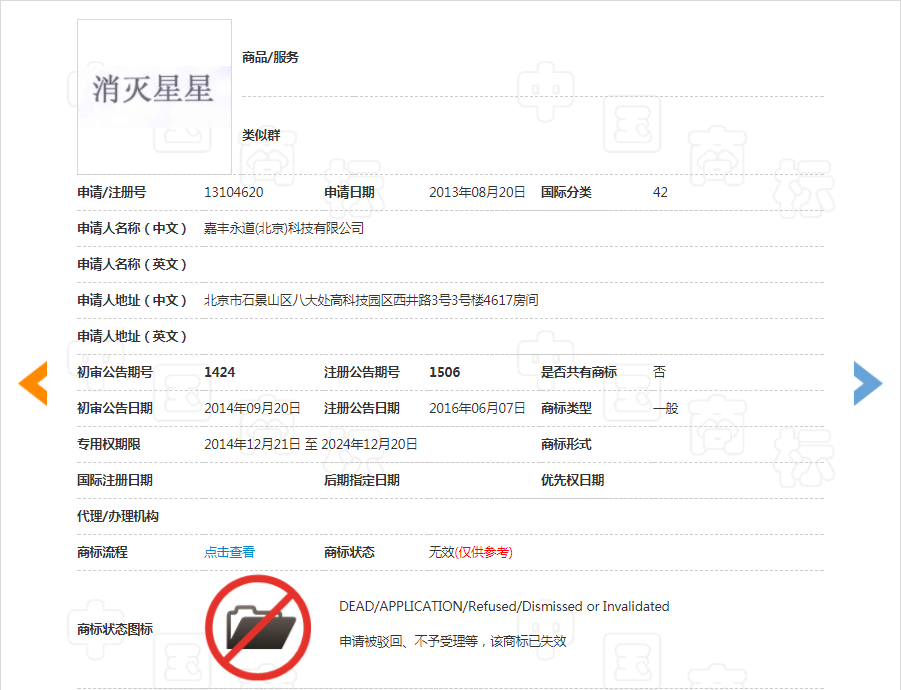Click international class value 42
Viewport: 901px width, 690px height.
pyautogui.click(x=660, y=192)
